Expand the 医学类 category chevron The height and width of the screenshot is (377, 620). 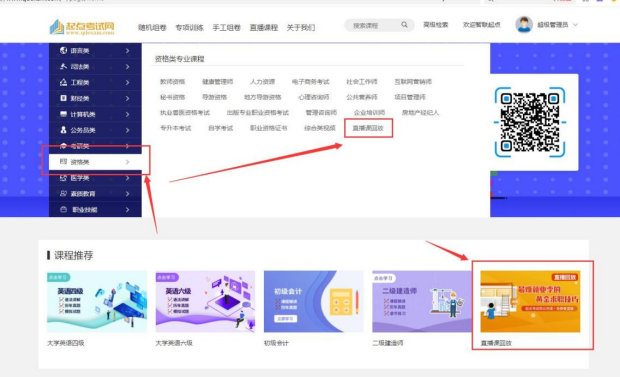click(x=127, y=178)
